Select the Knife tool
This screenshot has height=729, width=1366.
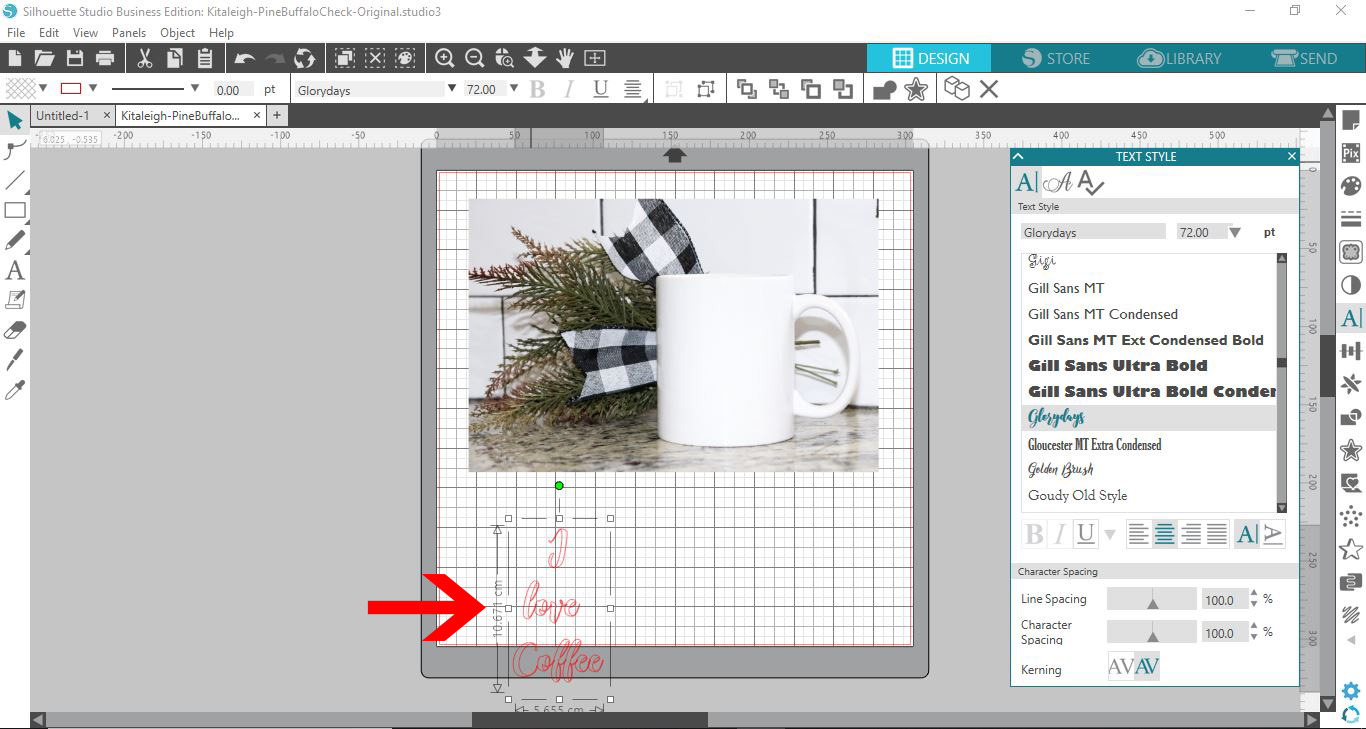[15, 360]
